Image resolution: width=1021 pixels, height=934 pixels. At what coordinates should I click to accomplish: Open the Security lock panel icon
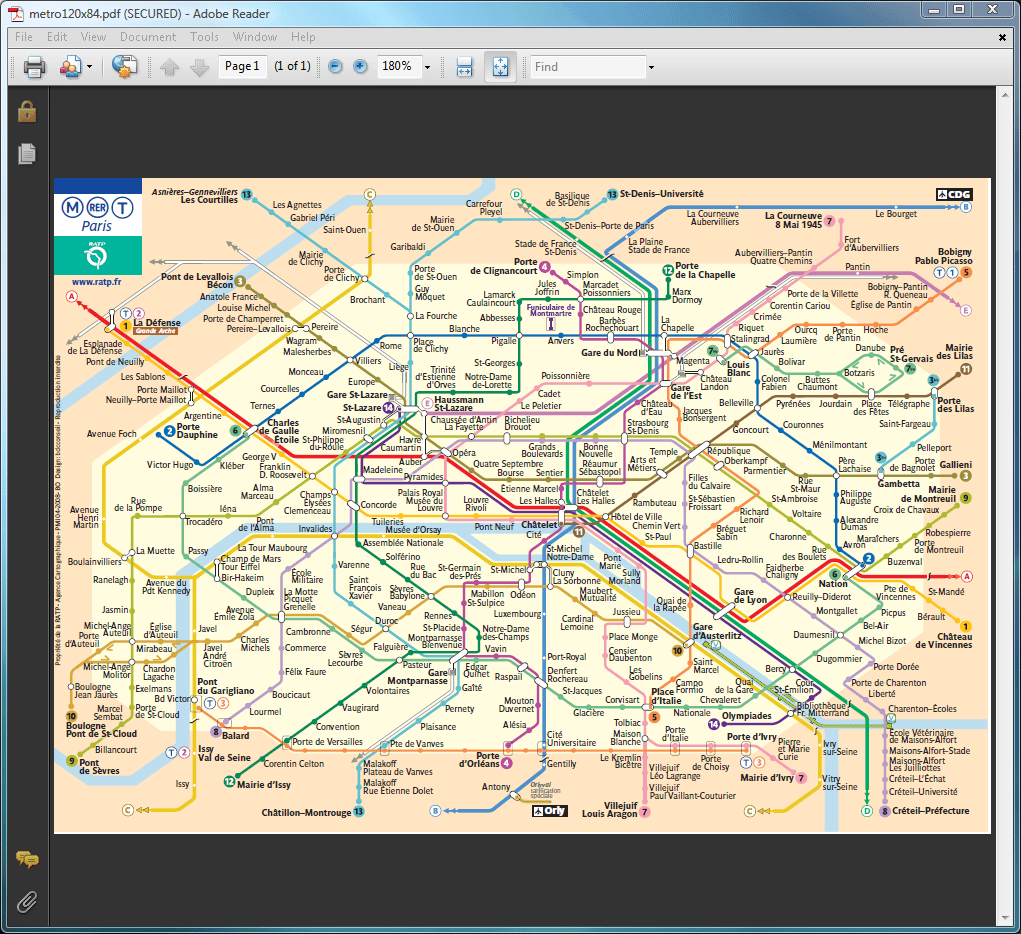pos(27,111)
